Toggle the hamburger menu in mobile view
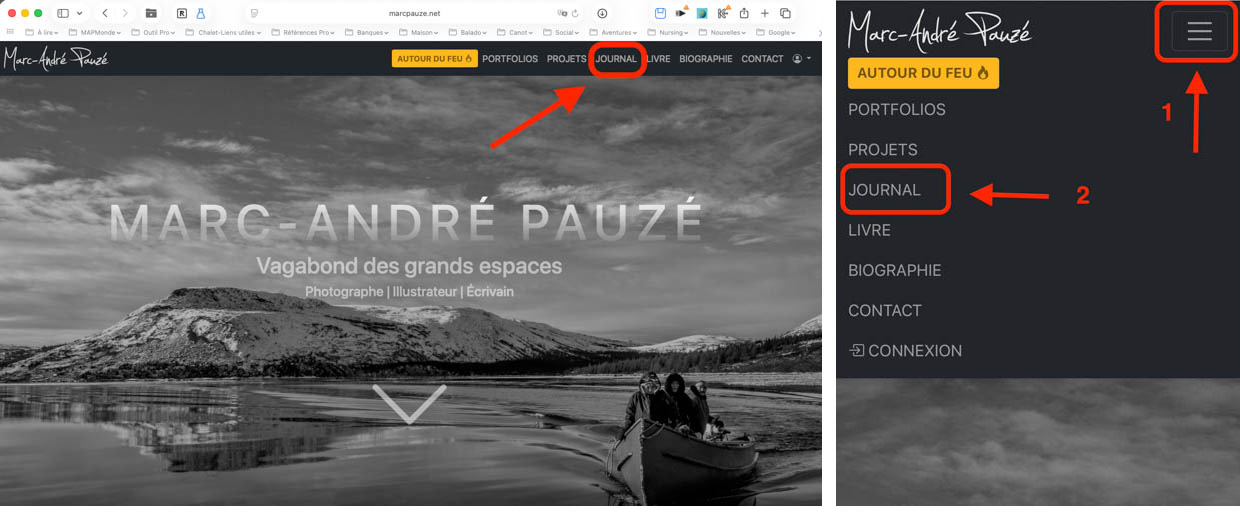Screen dimensions: 1240x513 (1199, 32)
